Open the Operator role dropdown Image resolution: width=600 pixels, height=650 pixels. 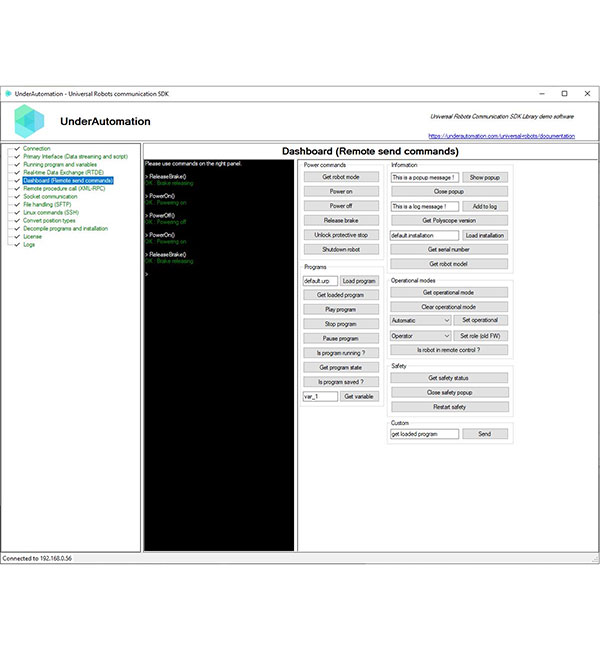[420, 336]
